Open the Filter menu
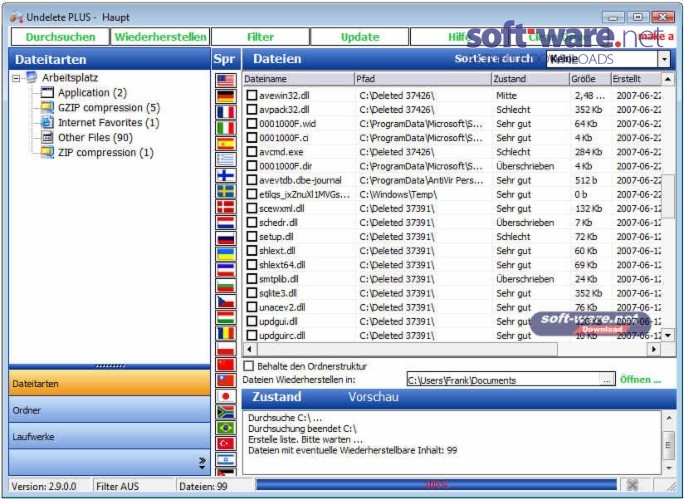The image size is (684, 500). [x=260, y=37]
